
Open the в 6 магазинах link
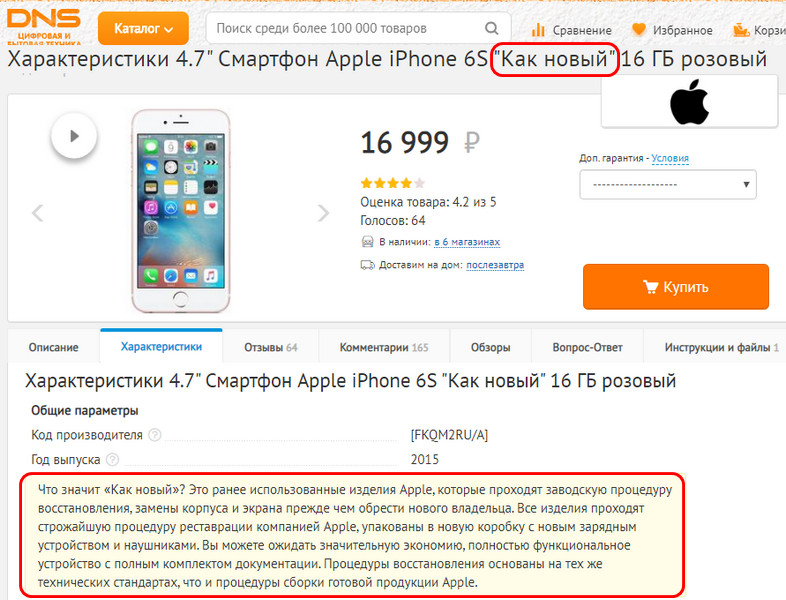click(467, 242)
